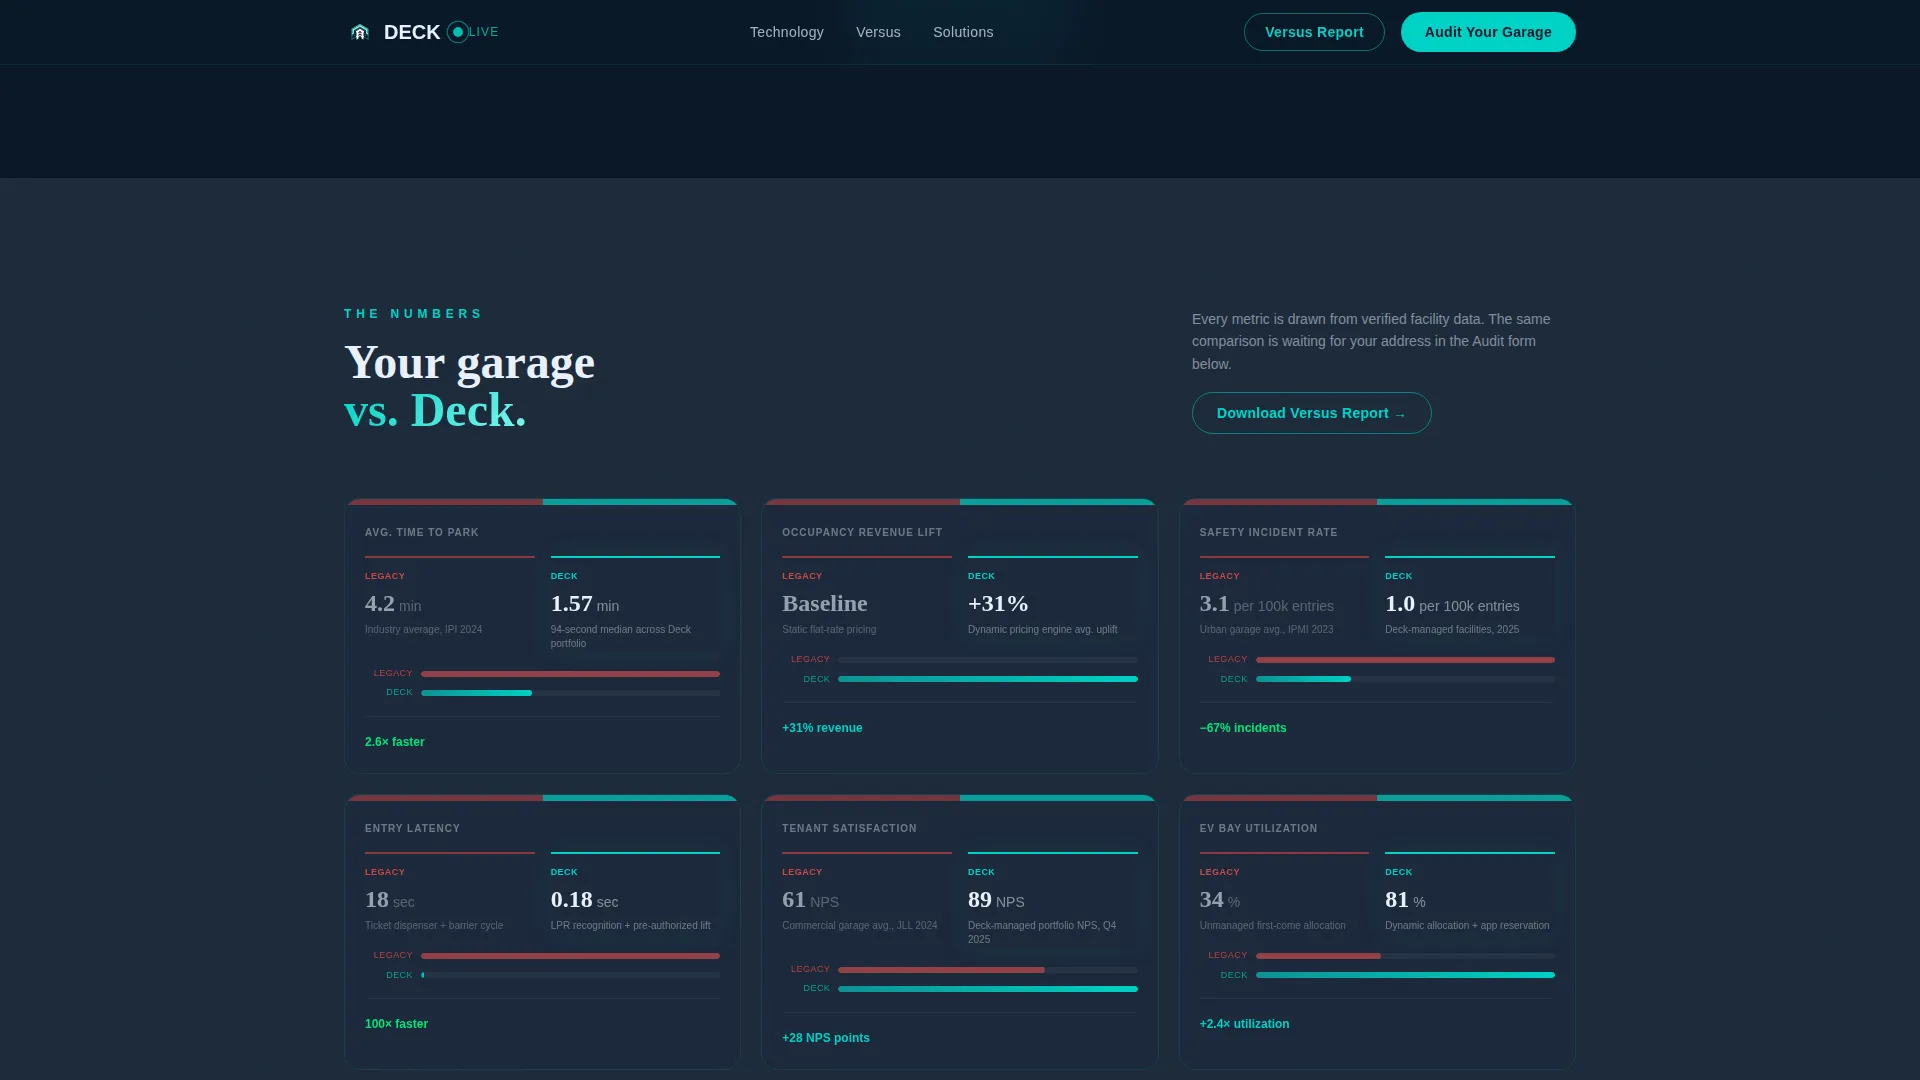1920x1080 pixels.
Task: Click 'Industry average, IPI 2024' source note
Action: point(423,630)
